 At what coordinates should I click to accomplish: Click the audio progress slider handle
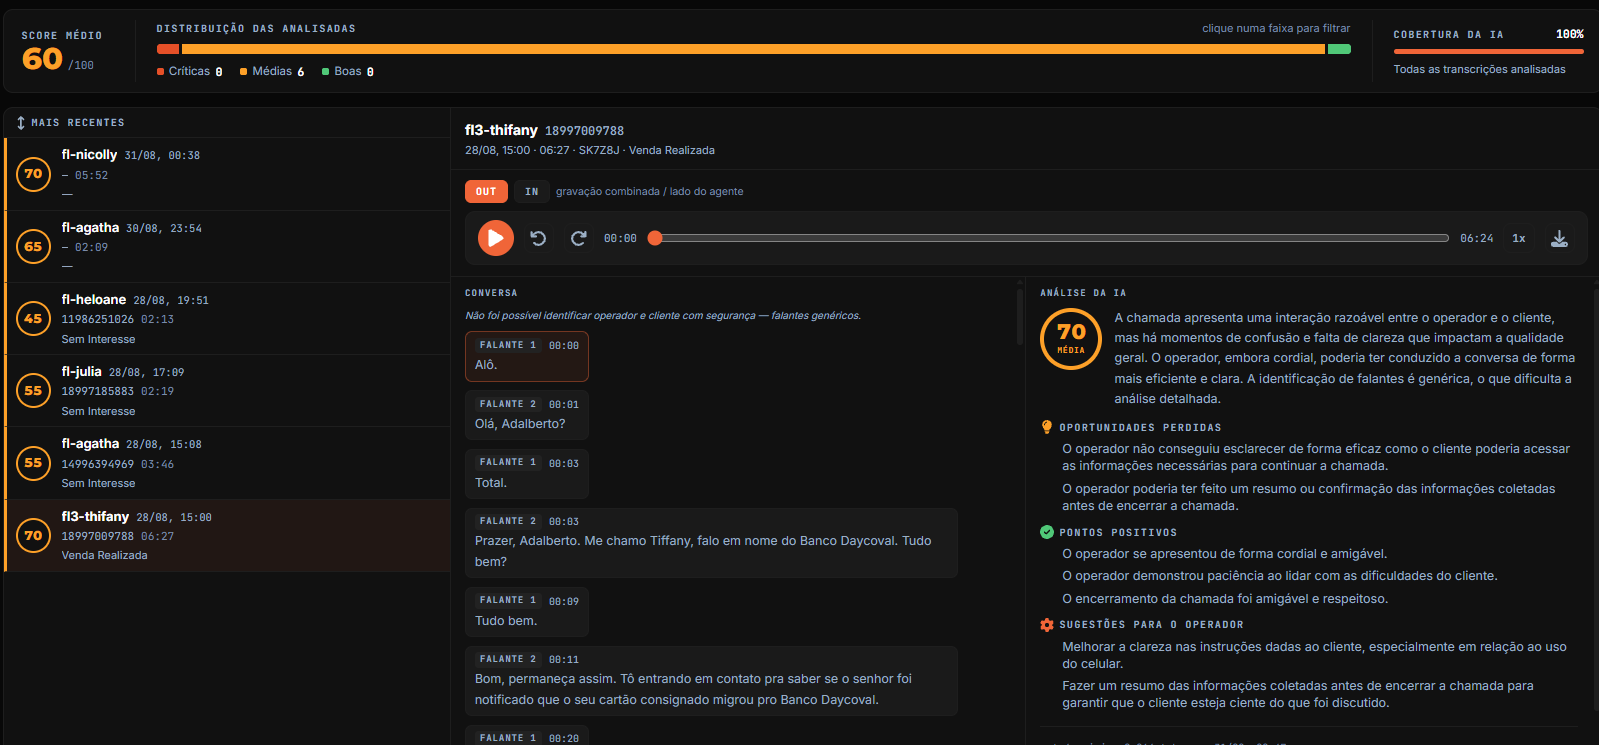pos(655,238)
